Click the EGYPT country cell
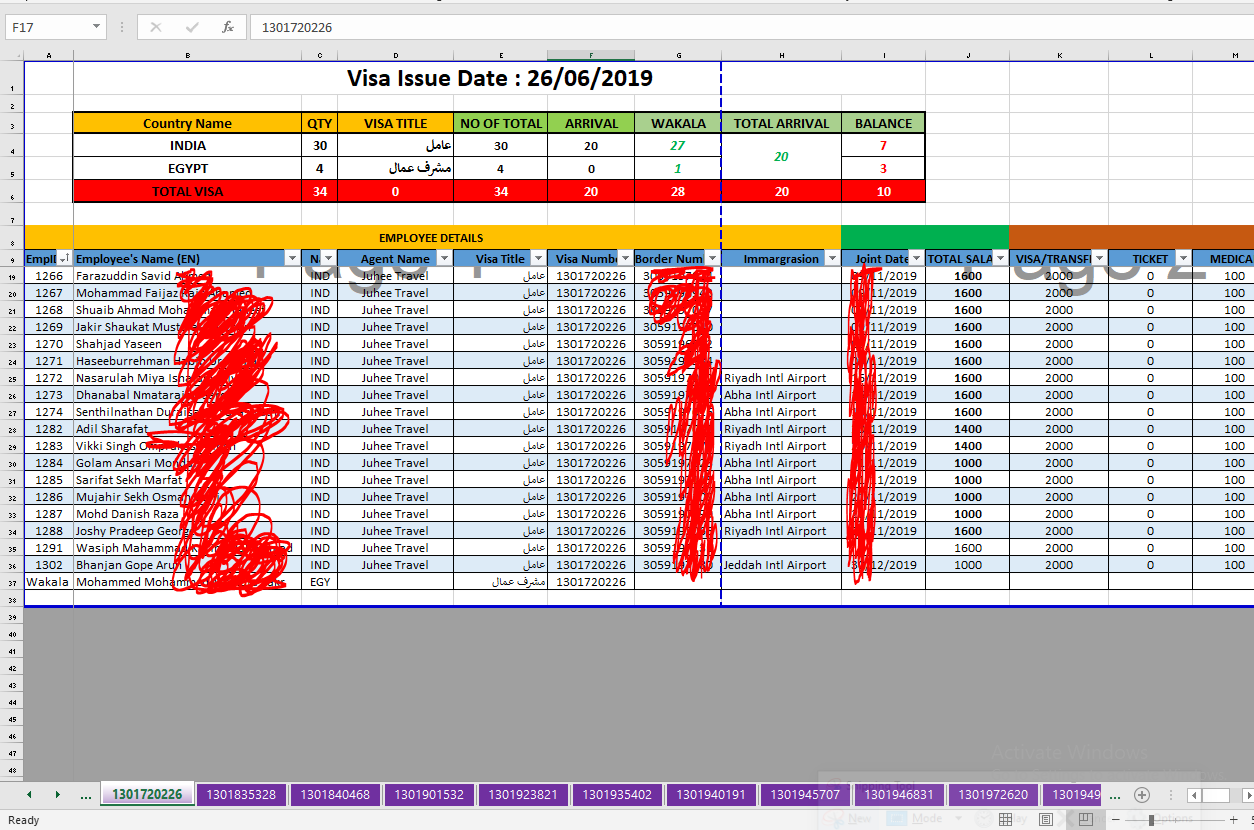This screenshot has width=1254, height=830. [x=187, y=168]
